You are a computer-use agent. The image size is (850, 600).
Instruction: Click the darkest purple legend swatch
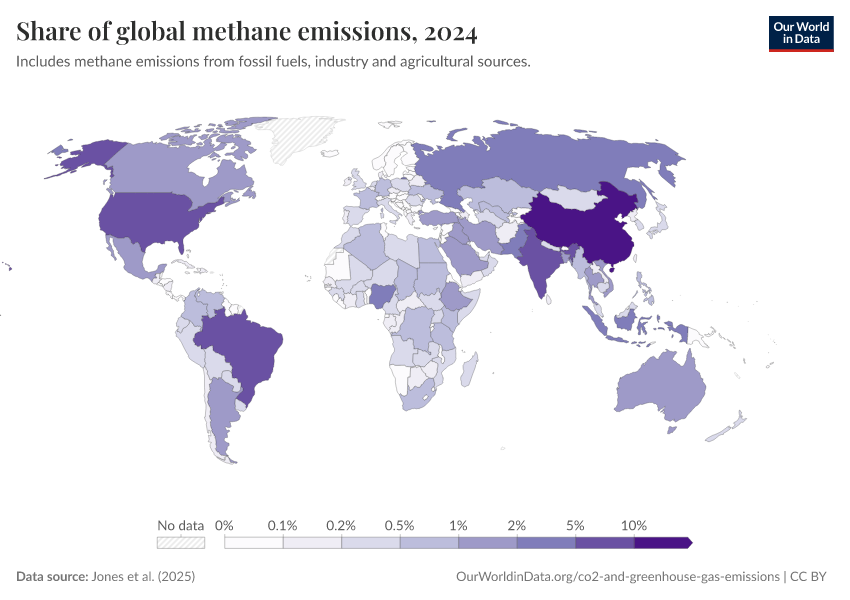click(660, 541)
